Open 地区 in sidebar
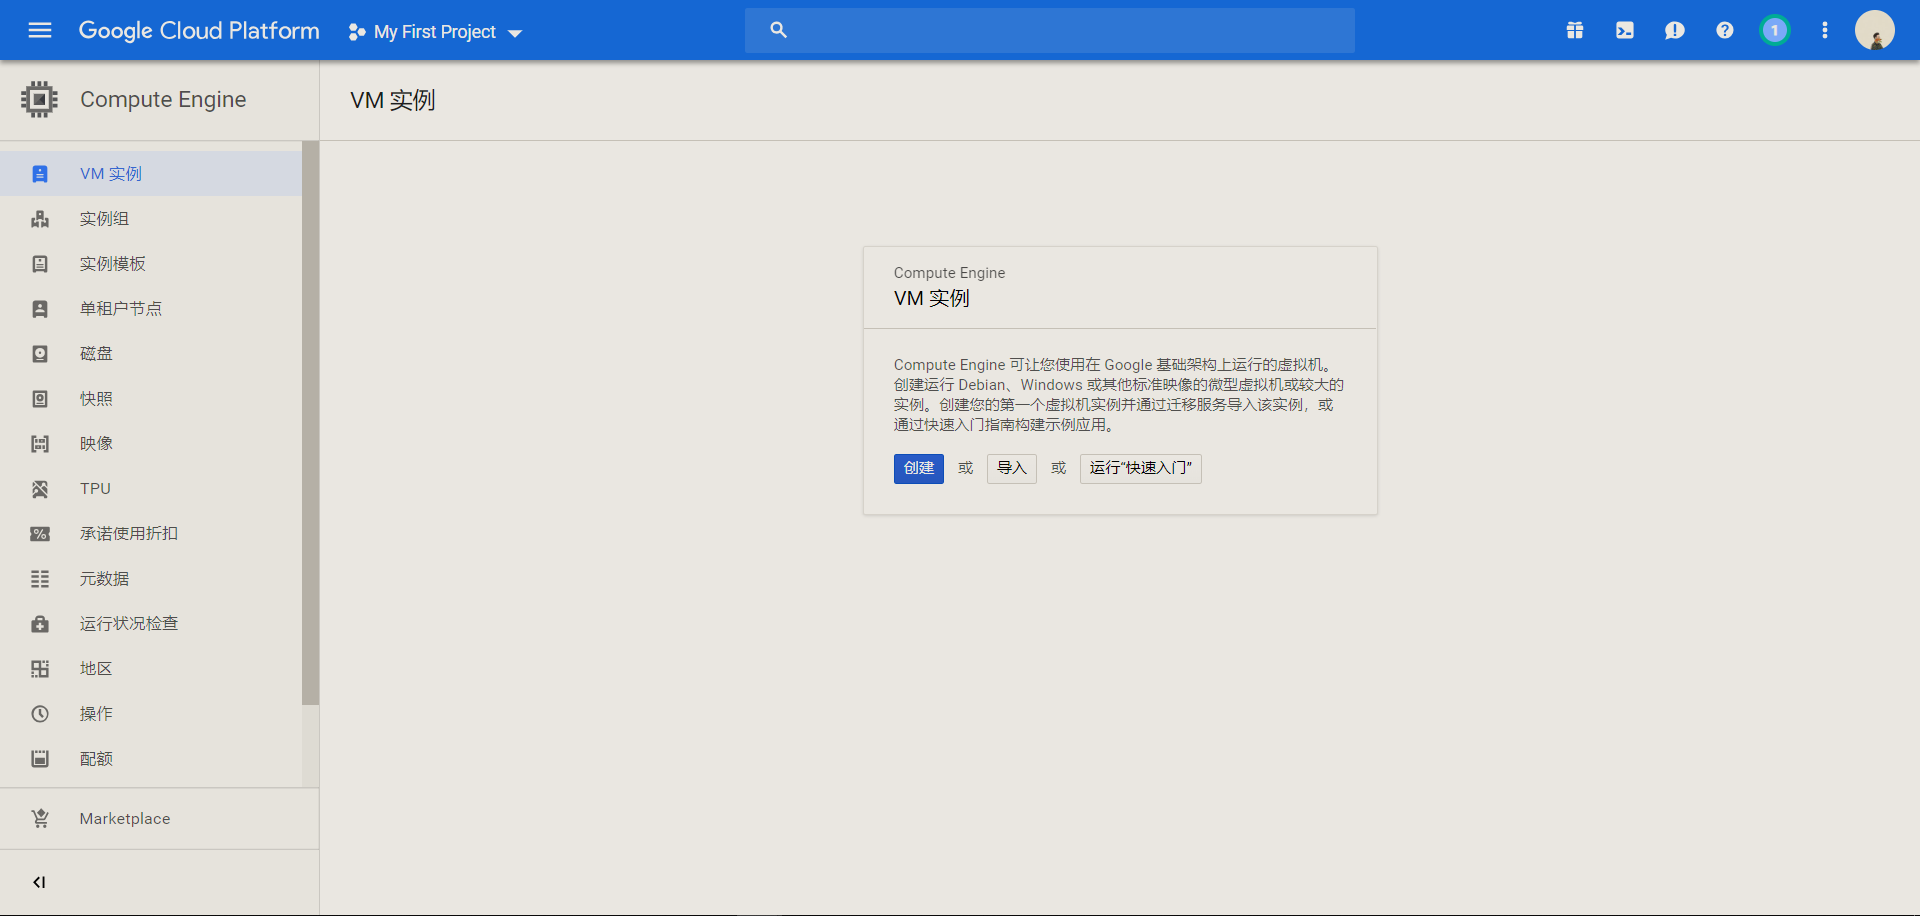Image resolution: width=1920 pixels, height=916 pixels. [151, 668]
